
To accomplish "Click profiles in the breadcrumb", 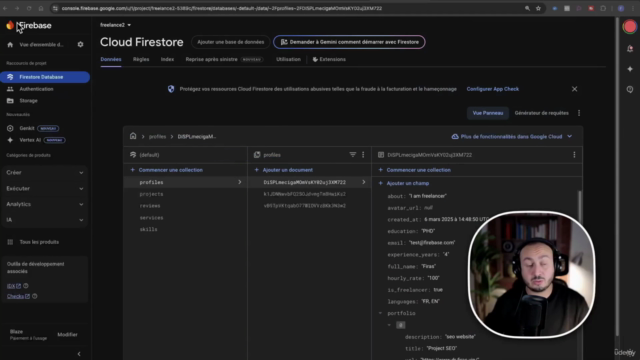I will pos(157,137).
